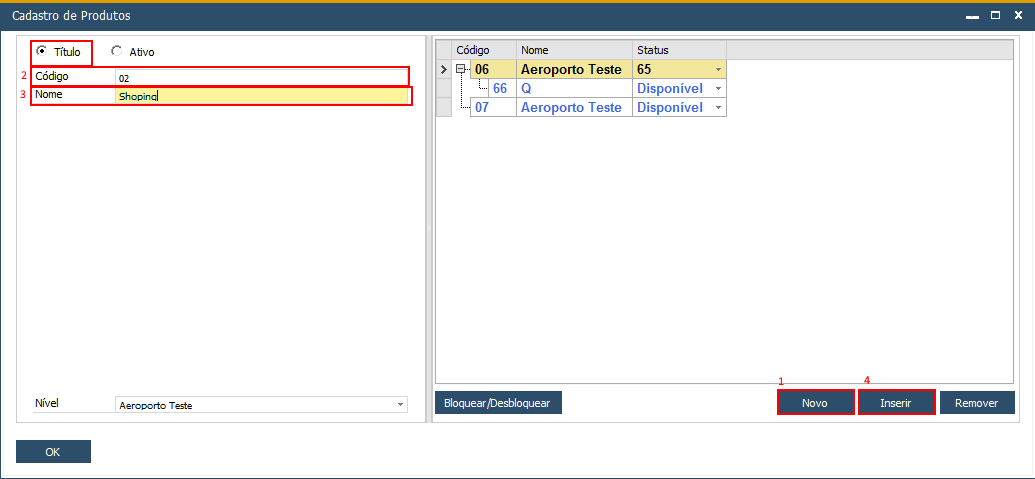
Task: Open Status dropdown in row 66
Action: 718,88
